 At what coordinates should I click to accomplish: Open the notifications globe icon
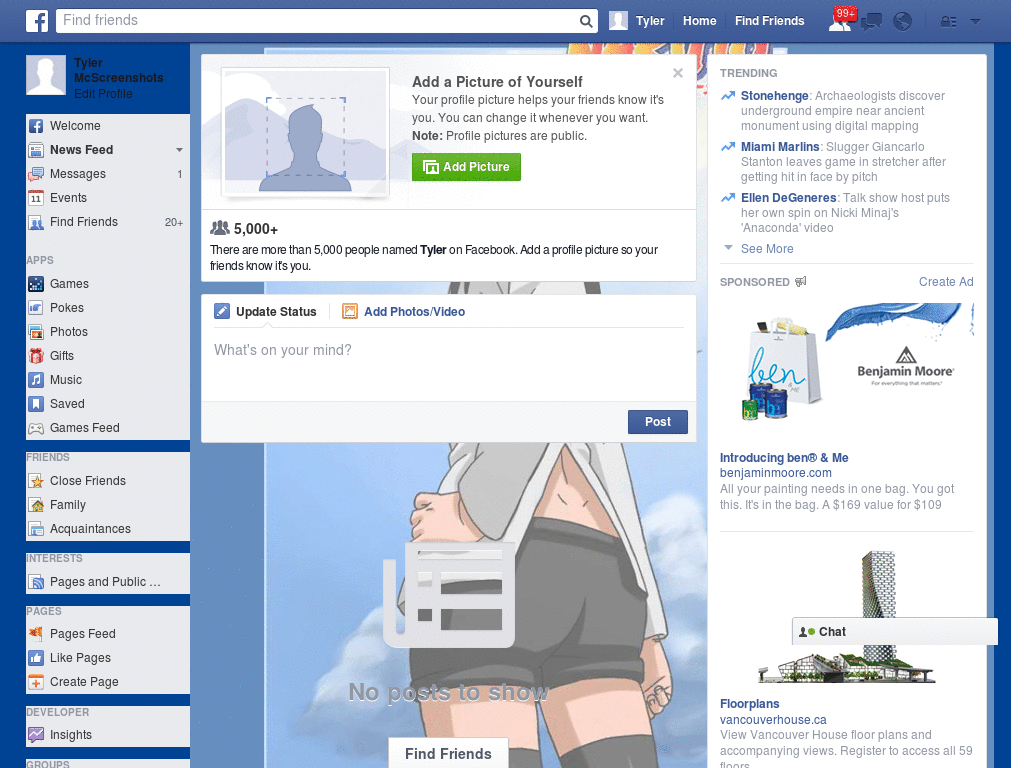903,22
